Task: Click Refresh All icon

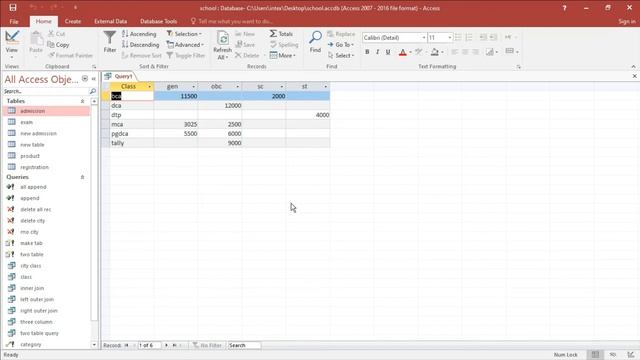Action: 222,45
